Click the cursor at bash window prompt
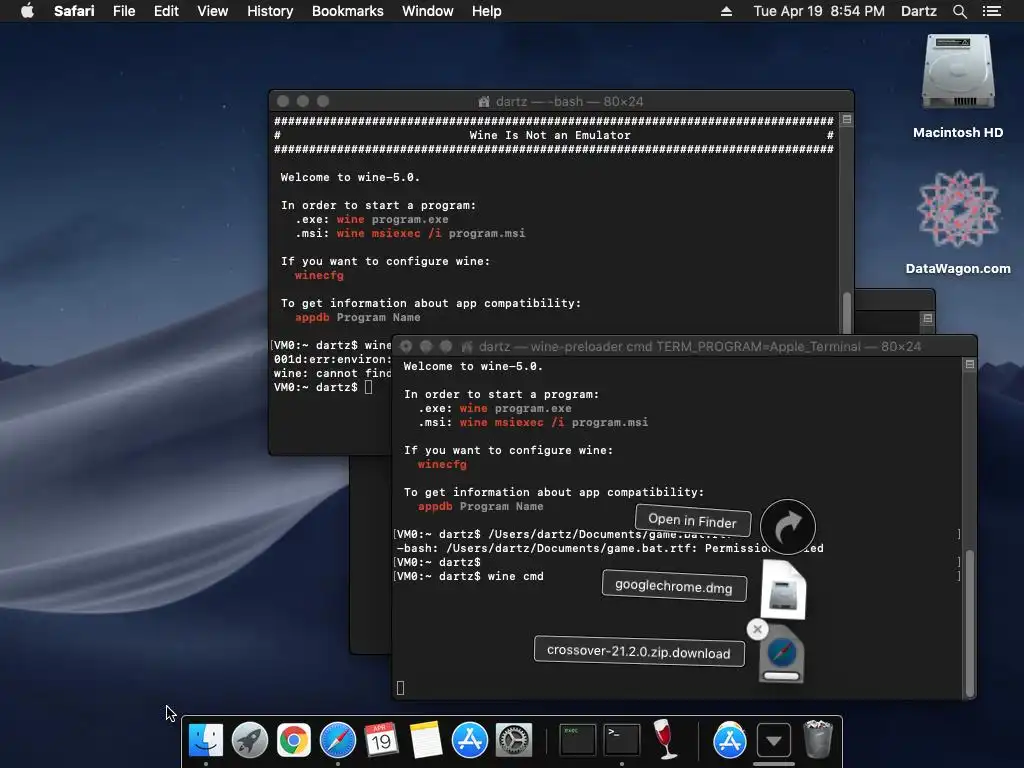The height and width of the screenshot is (768, 1024). coord(368,387)
